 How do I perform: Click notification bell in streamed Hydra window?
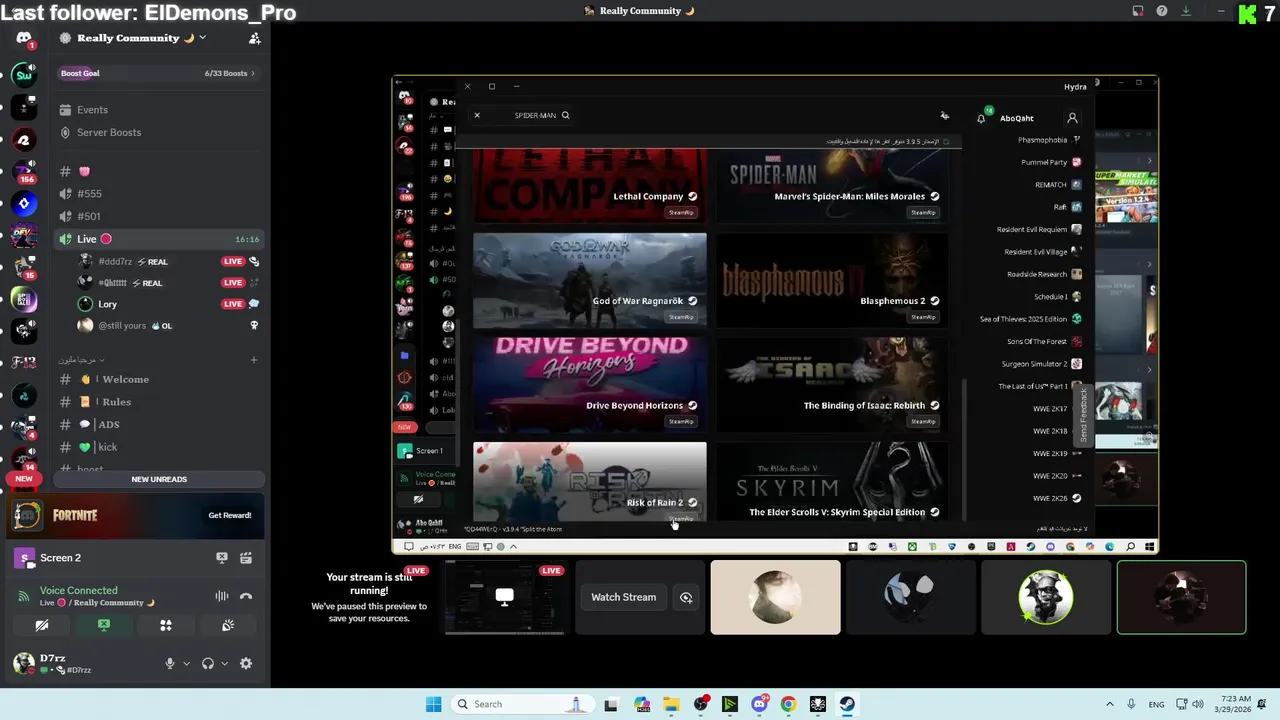pos(981,118)
